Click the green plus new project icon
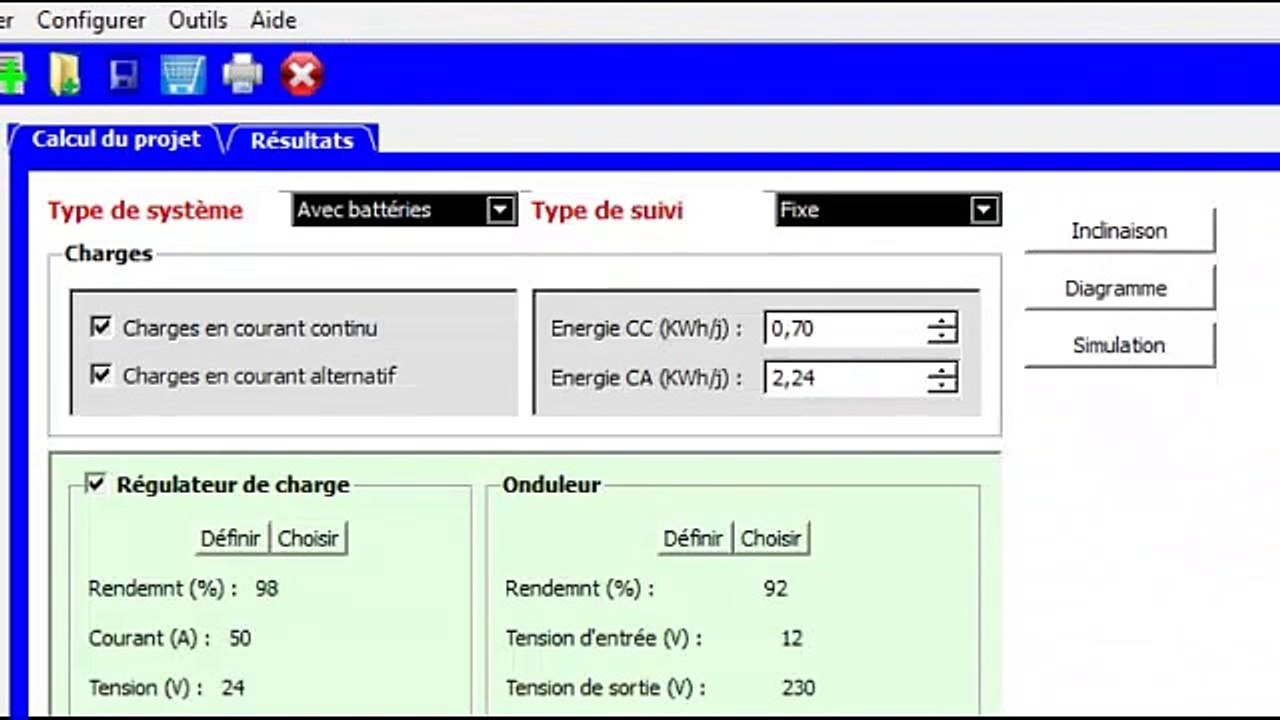The image size is (1280, 720). (11, 75)
